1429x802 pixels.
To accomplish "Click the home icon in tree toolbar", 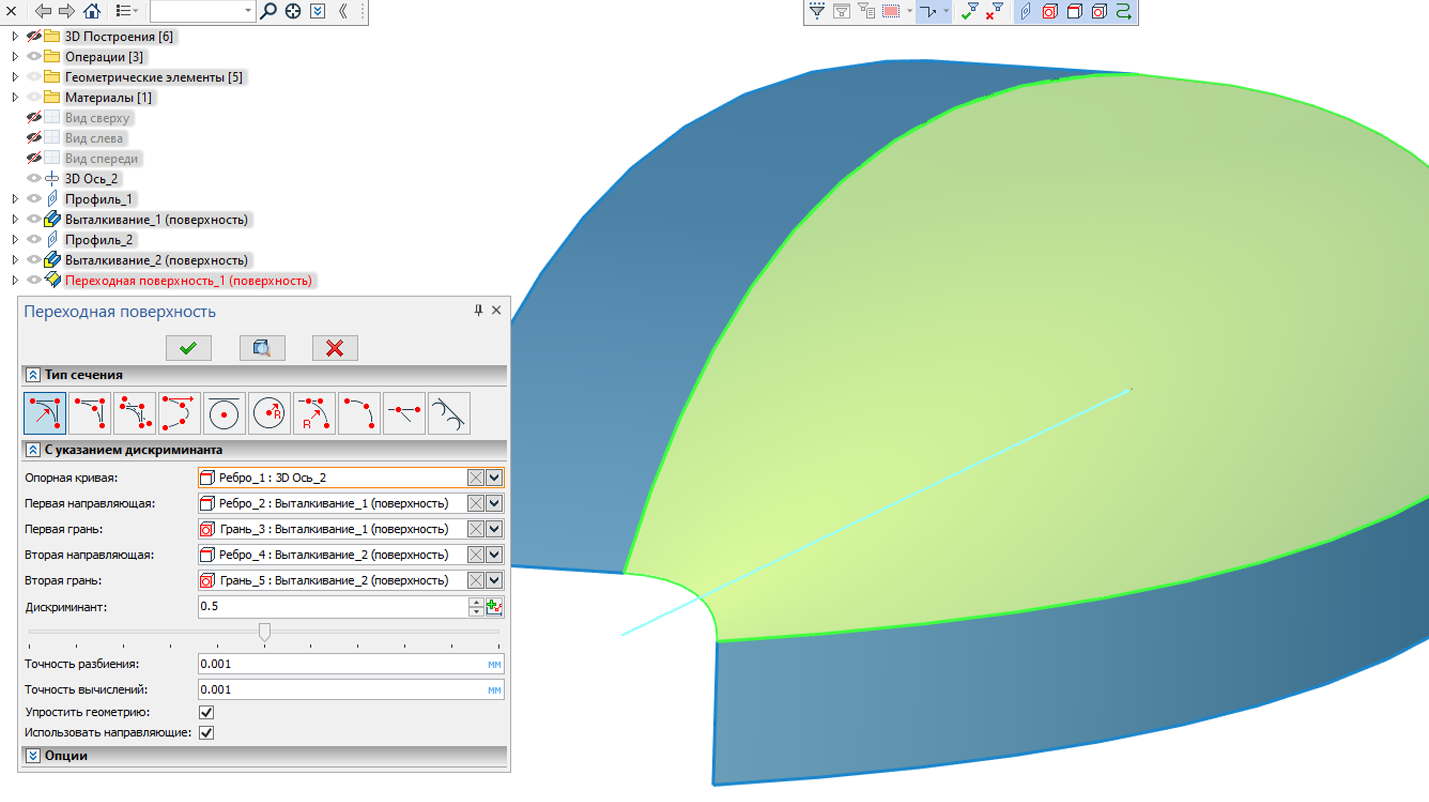I will (91, 11).
